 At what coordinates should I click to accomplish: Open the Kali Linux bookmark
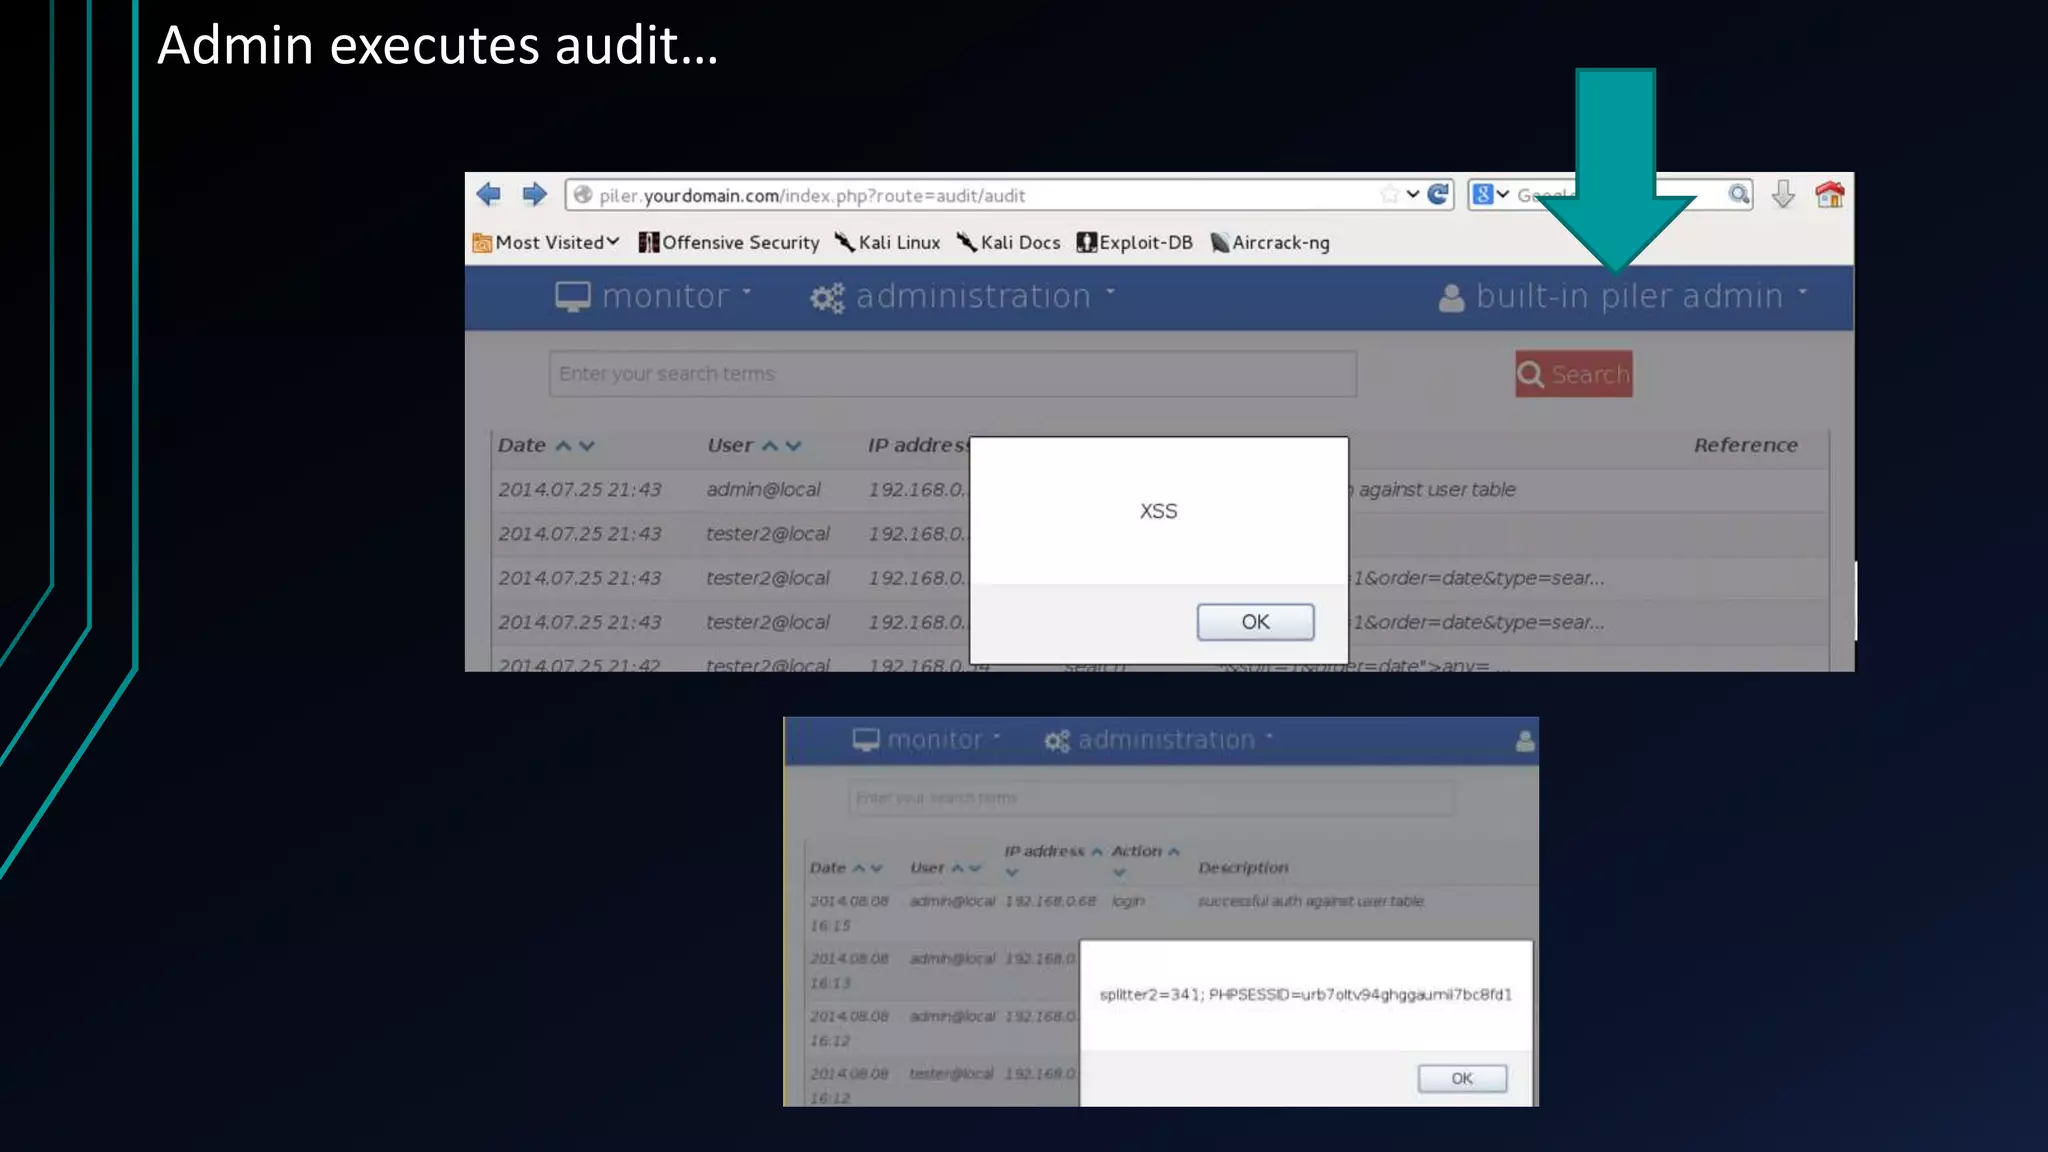[888, 242]
